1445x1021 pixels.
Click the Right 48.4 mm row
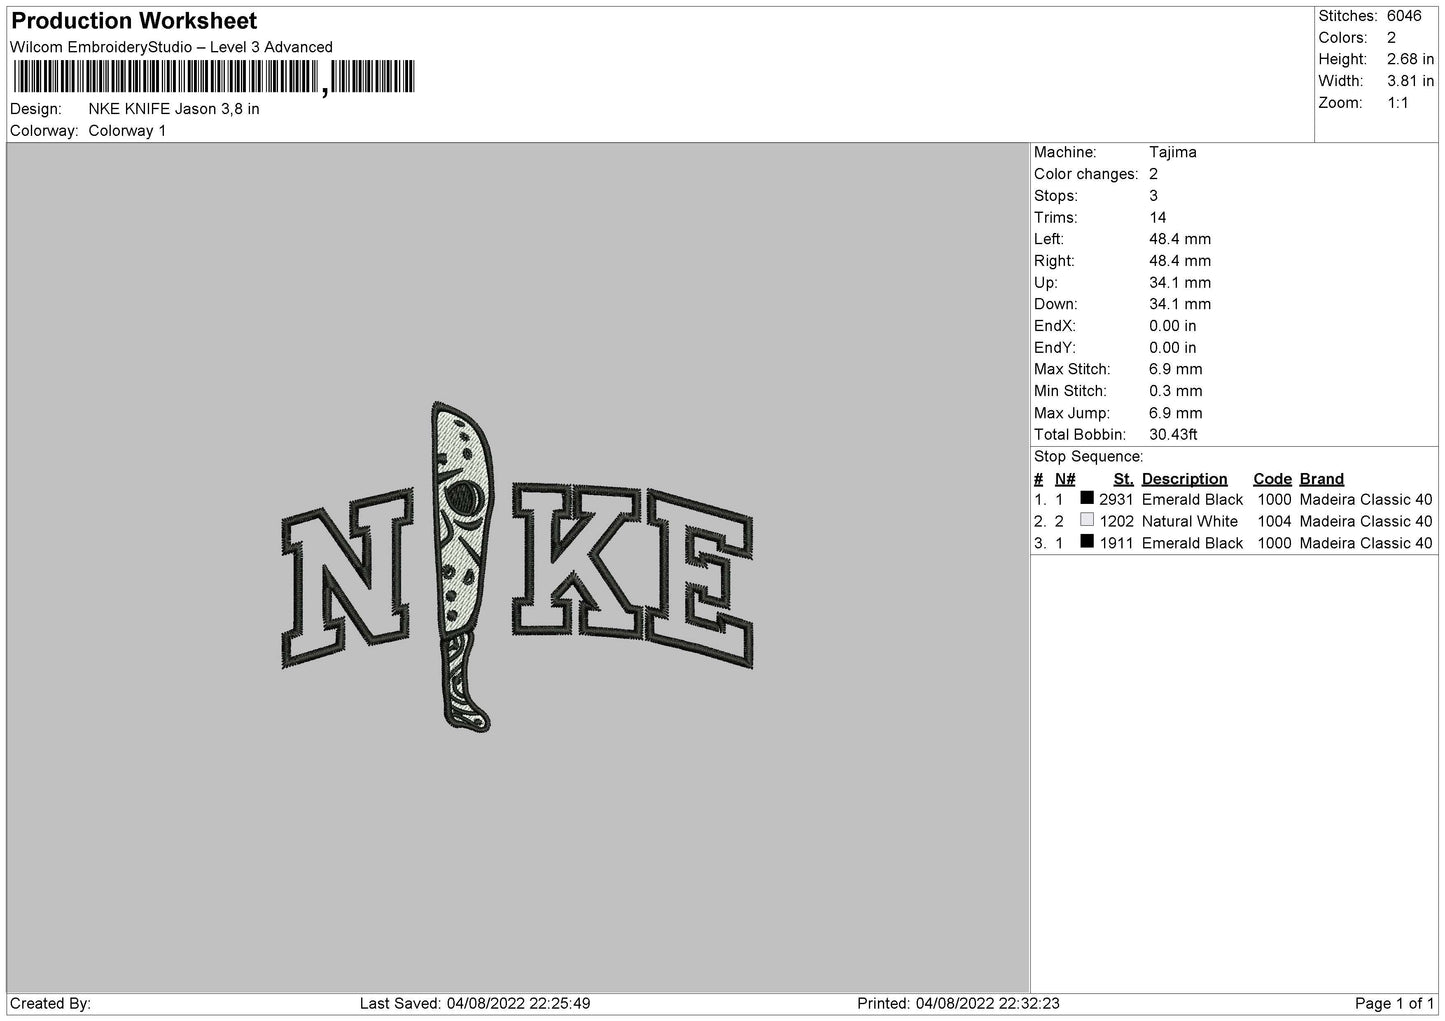pos(1122,261)
